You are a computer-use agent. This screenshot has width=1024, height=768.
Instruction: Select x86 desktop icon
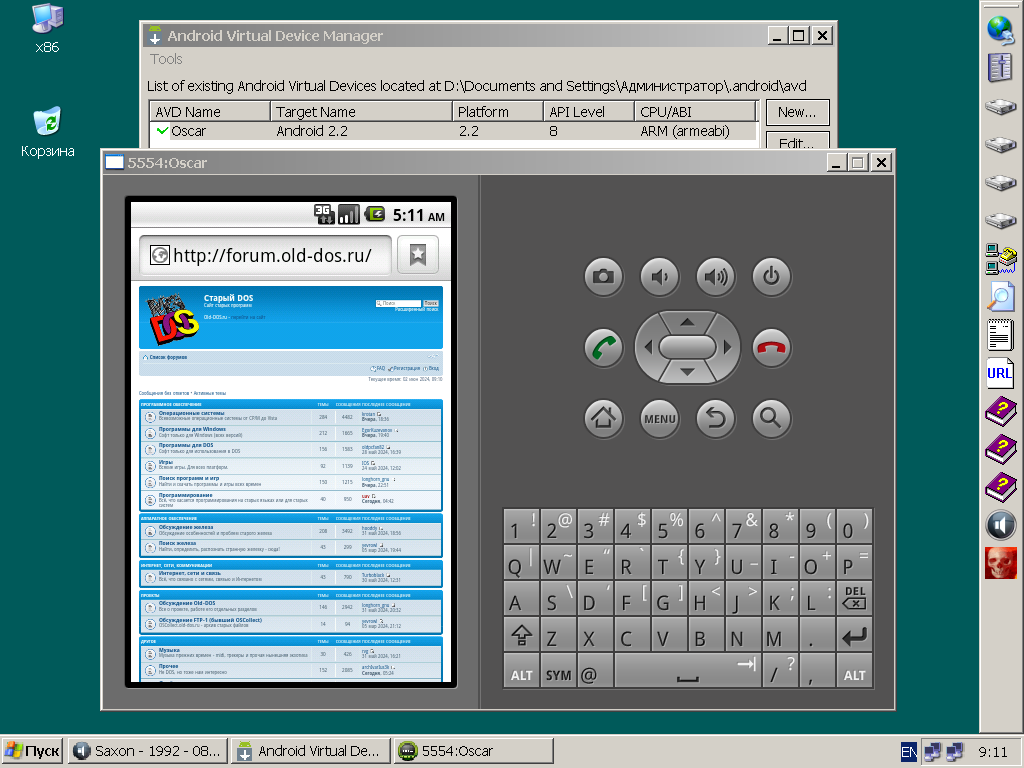(47, 29)
